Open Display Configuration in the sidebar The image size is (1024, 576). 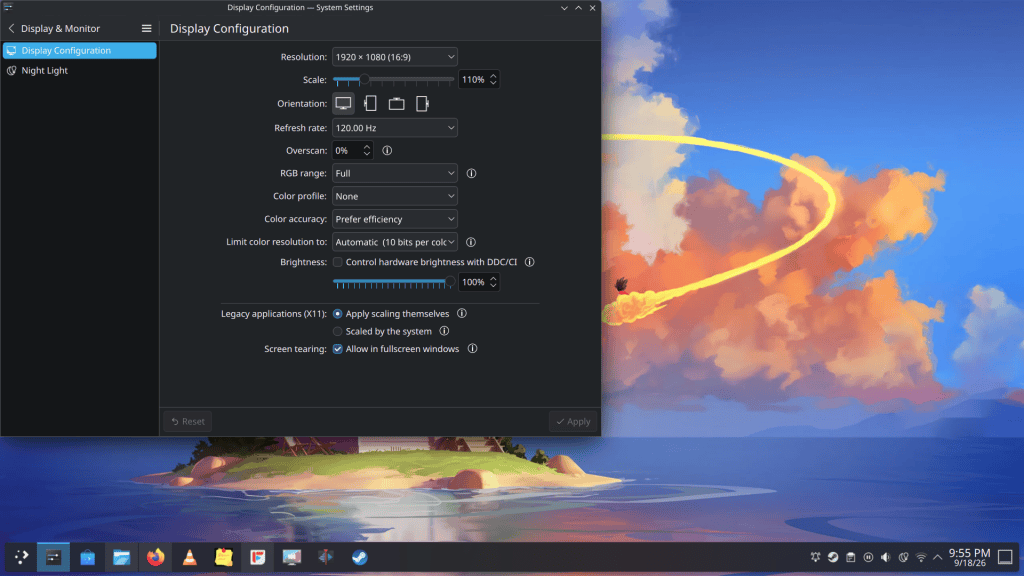[80, 50]
